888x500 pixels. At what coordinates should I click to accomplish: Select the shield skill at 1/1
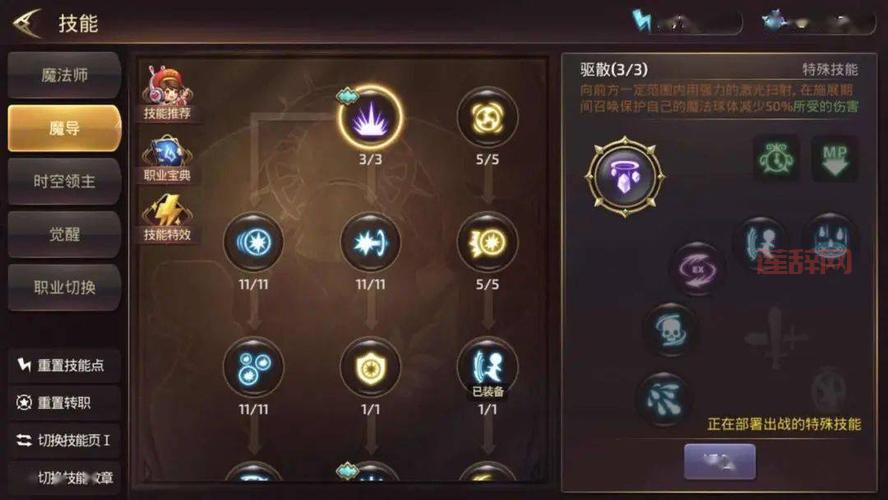click(370, 368)
